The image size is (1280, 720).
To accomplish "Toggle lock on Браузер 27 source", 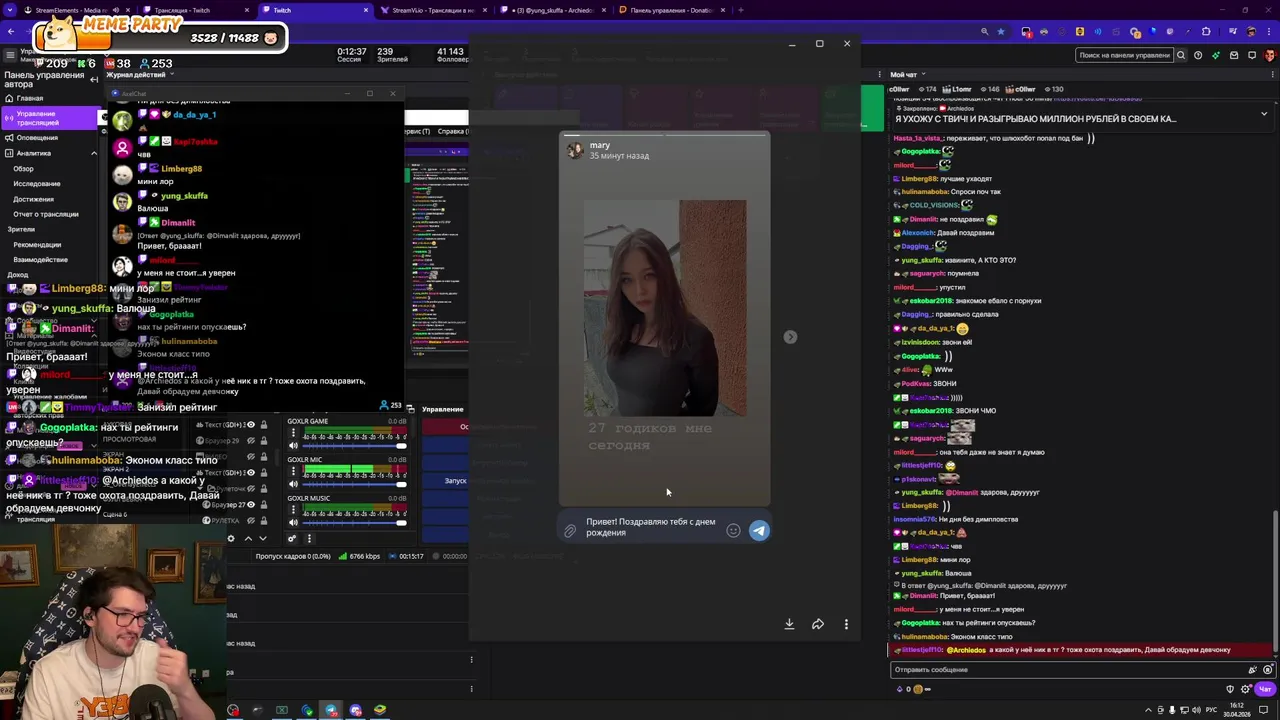I will coord(264,505).
